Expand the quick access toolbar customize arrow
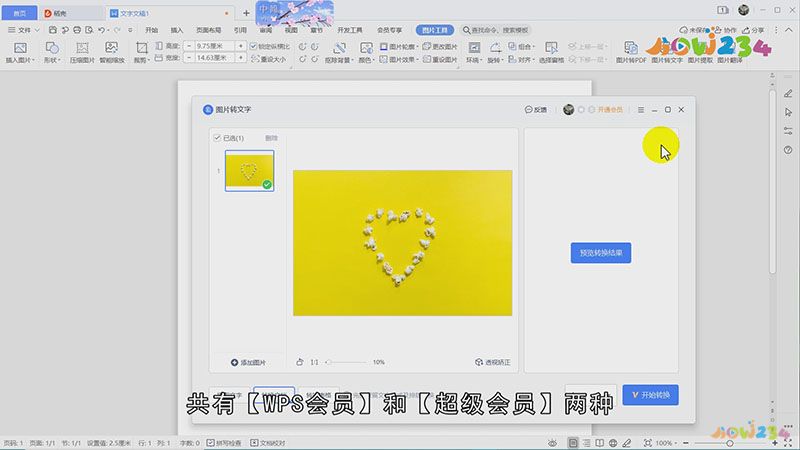The height and width of the screenshot is (450, 800). click(130, 30)
